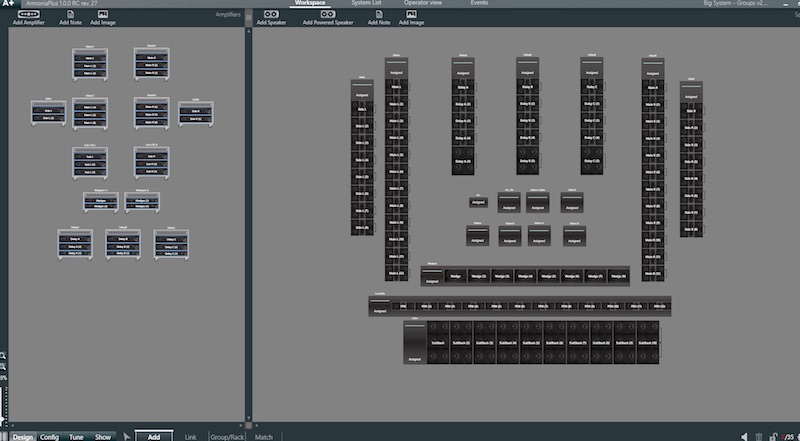The height and width of the screenshot is (441, 800).
Task: Click the Add Amplifier icon
Action: [x=27, y=14]
